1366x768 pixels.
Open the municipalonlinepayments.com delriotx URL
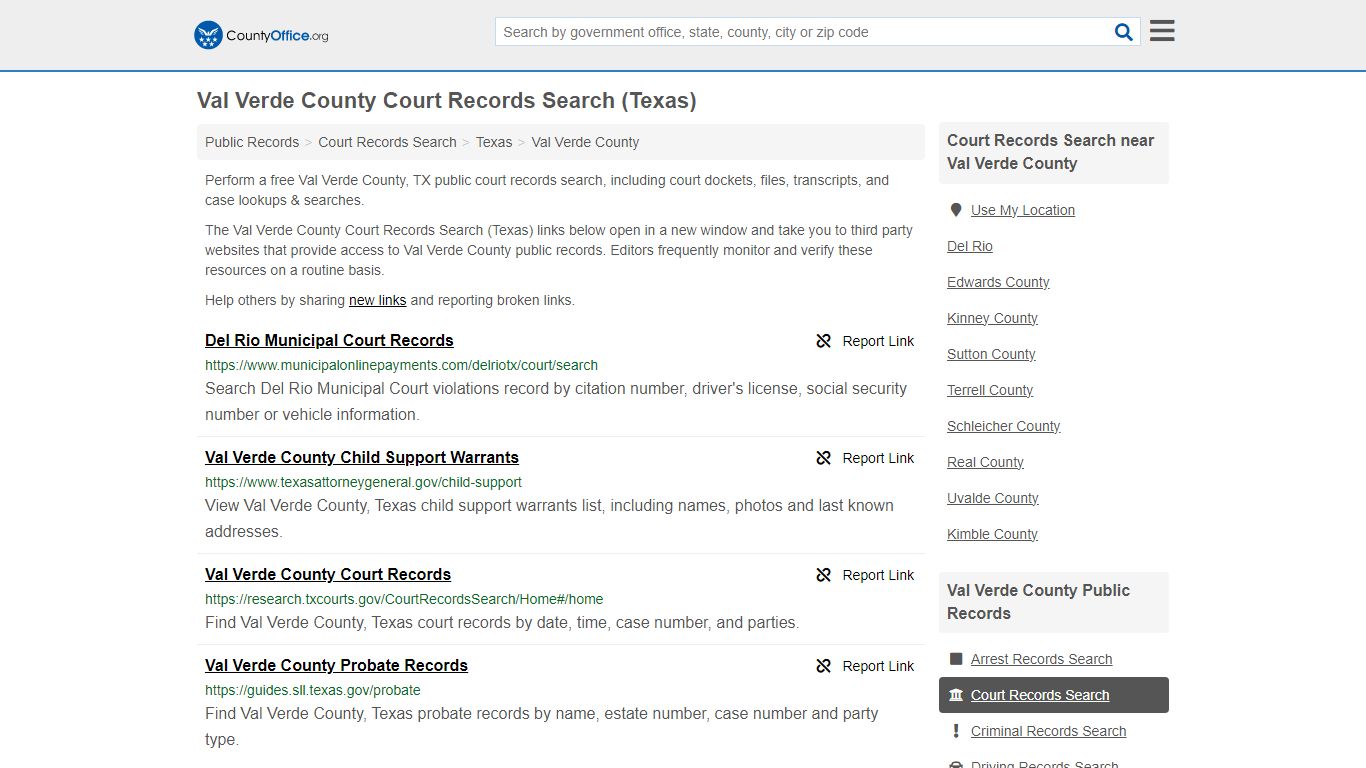click(401, 365)
